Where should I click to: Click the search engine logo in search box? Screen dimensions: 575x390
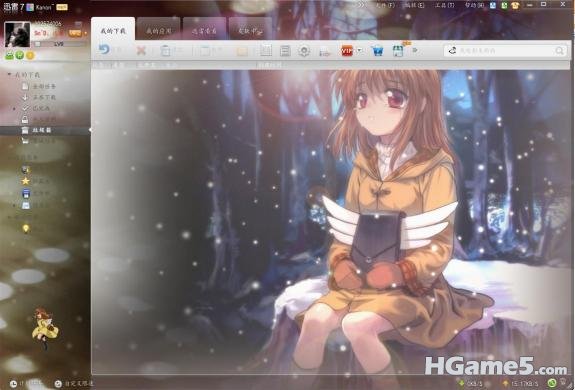[453, 51]
